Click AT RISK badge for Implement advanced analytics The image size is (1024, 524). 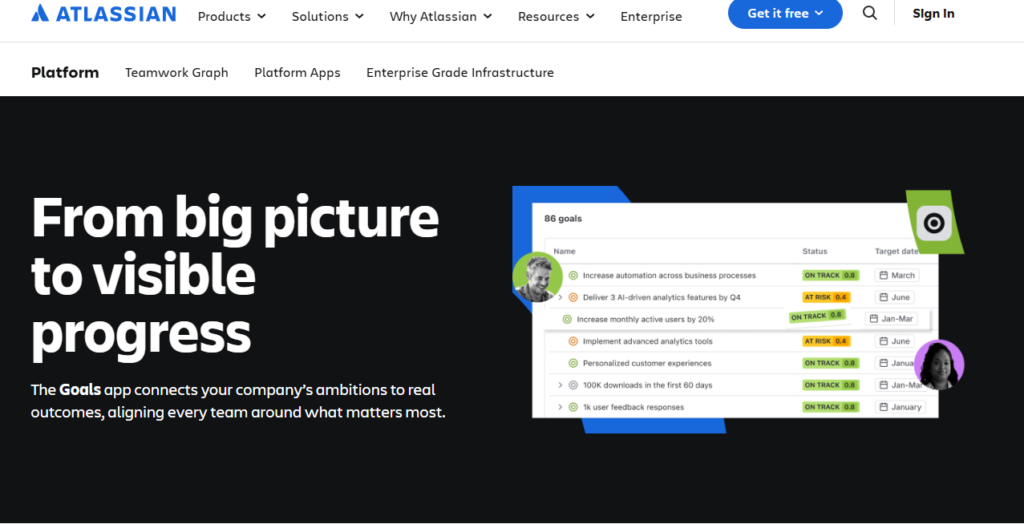click(826, 341)
